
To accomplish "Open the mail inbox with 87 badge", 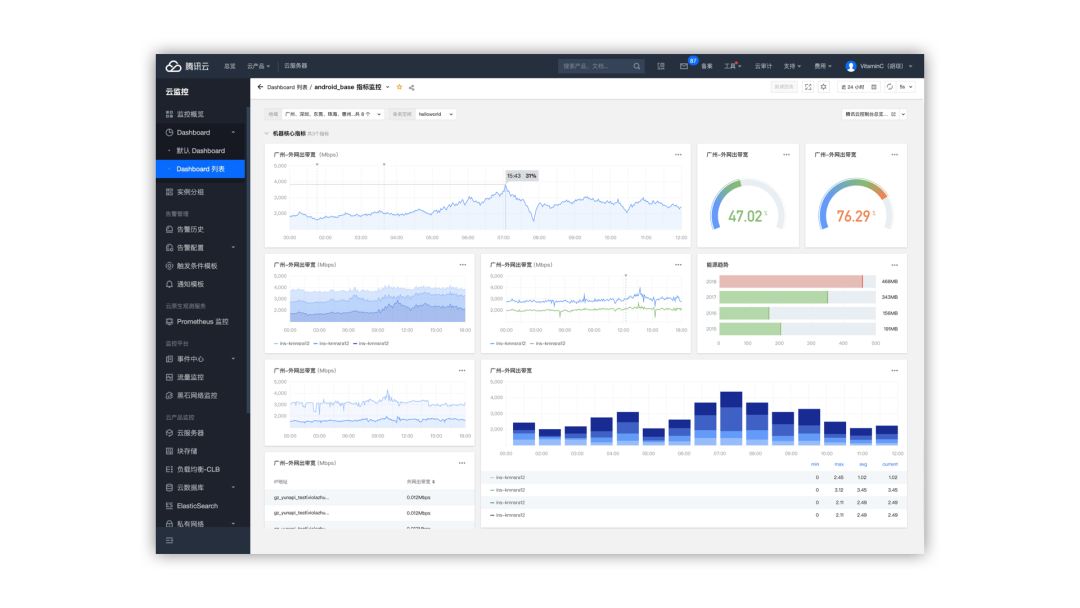I will point(684,66).
